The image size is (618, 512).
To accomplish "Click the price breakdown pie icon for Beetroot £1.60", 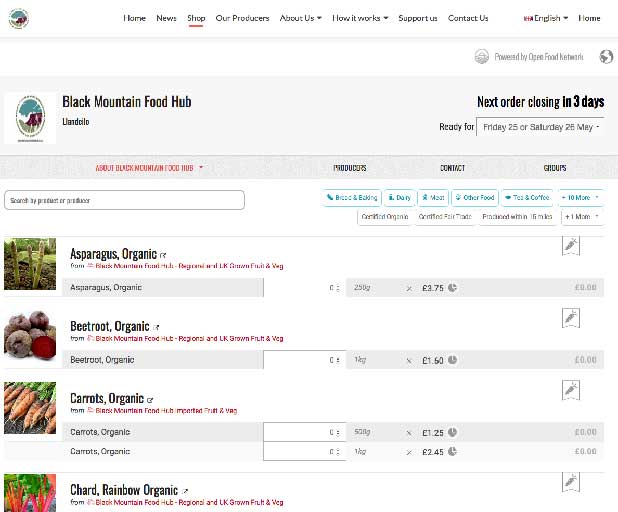I will pyautogui.click(x=452, y=359).
